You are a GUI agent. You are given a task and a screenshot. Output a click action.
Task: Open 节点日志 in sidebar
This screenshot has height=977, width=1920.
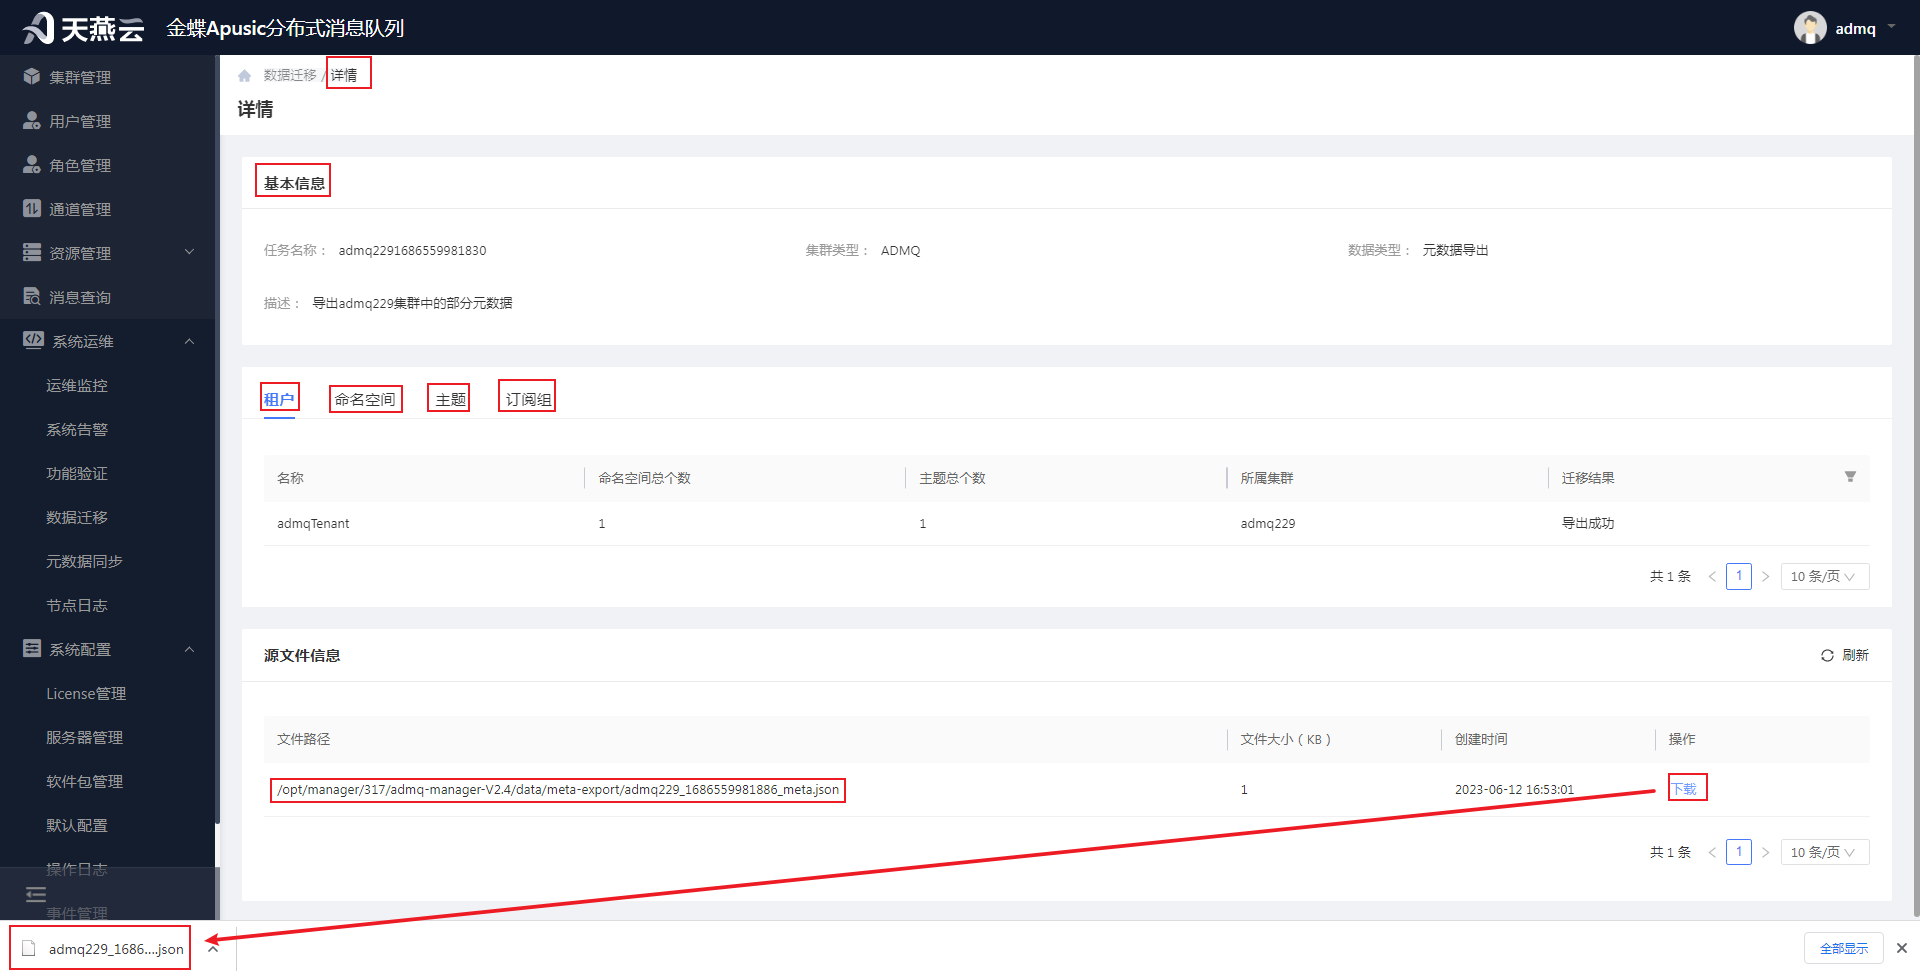pos(77,605)
